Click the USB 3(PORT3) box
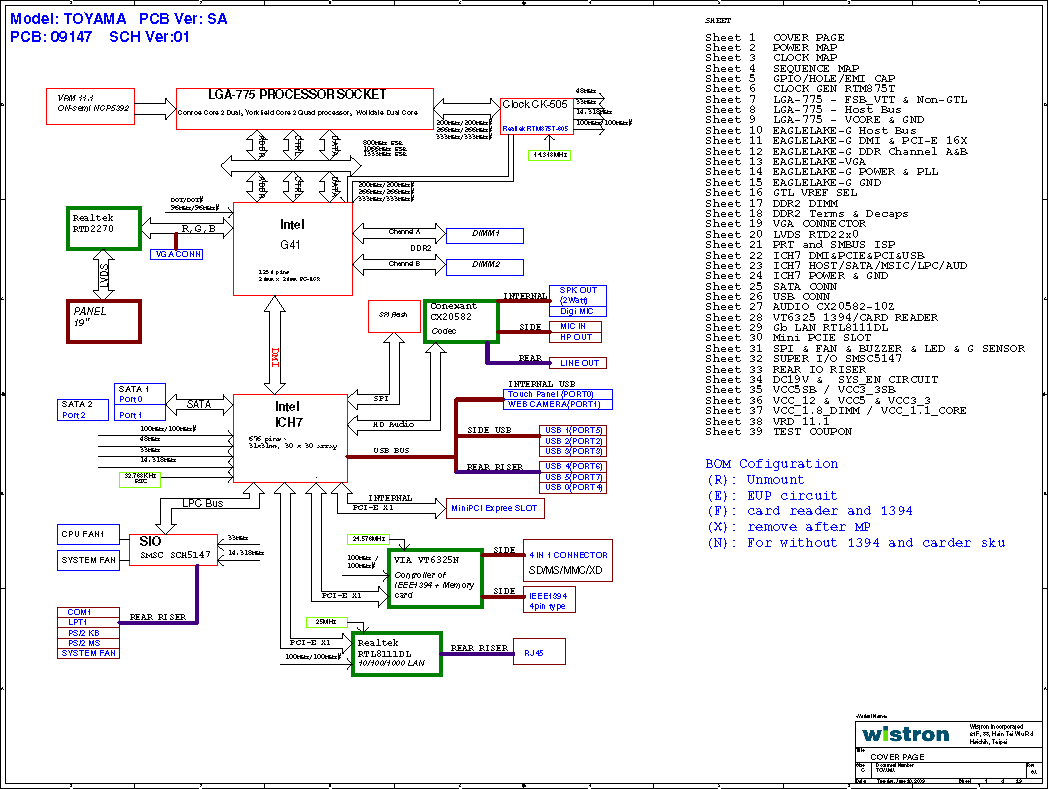This screenshot has width=1049, height=789. click(573, 451)
